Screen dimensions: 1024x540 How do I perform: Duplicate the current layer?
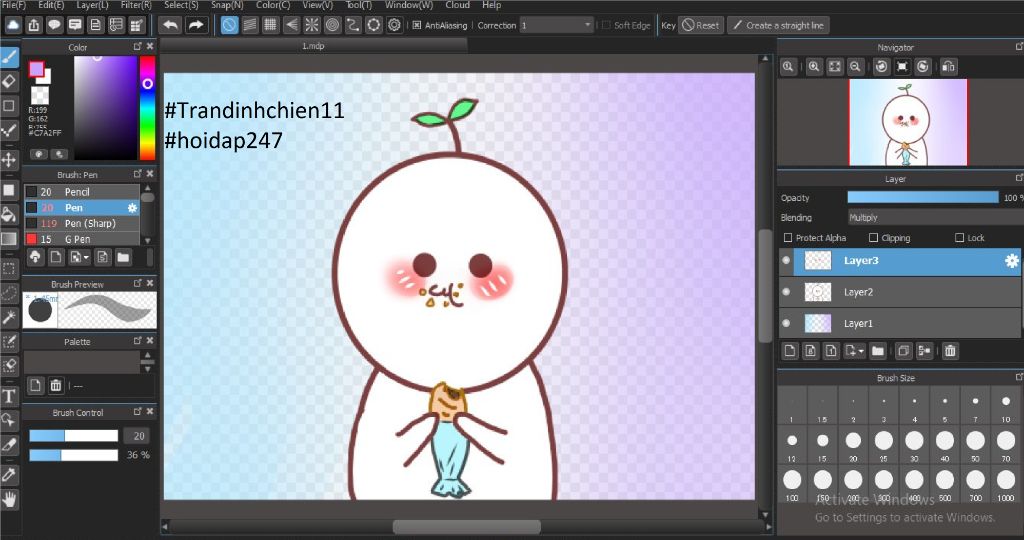pyautogui.click(x=903, y=351)
